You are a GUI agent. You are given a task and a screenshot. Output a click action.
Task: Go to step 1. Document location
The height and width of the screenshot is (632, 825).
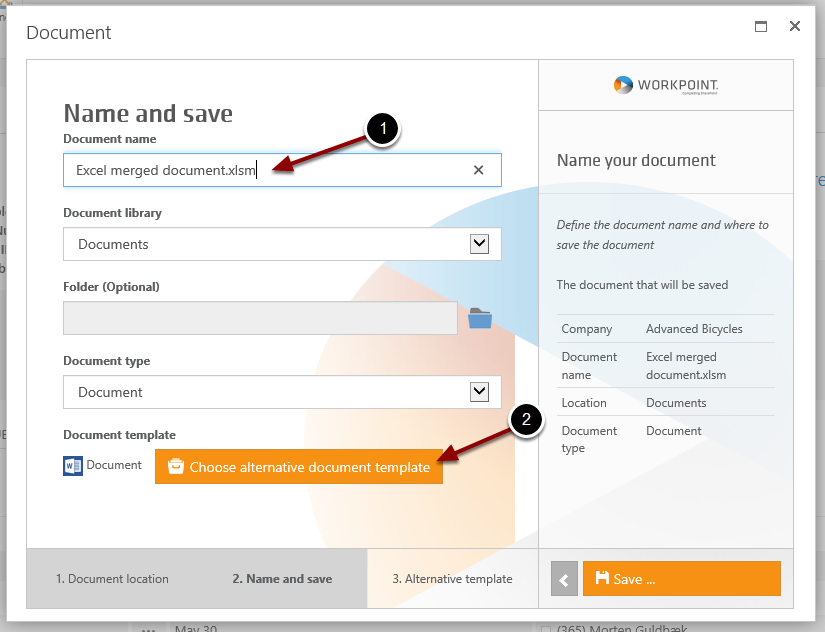coord(112,579)
